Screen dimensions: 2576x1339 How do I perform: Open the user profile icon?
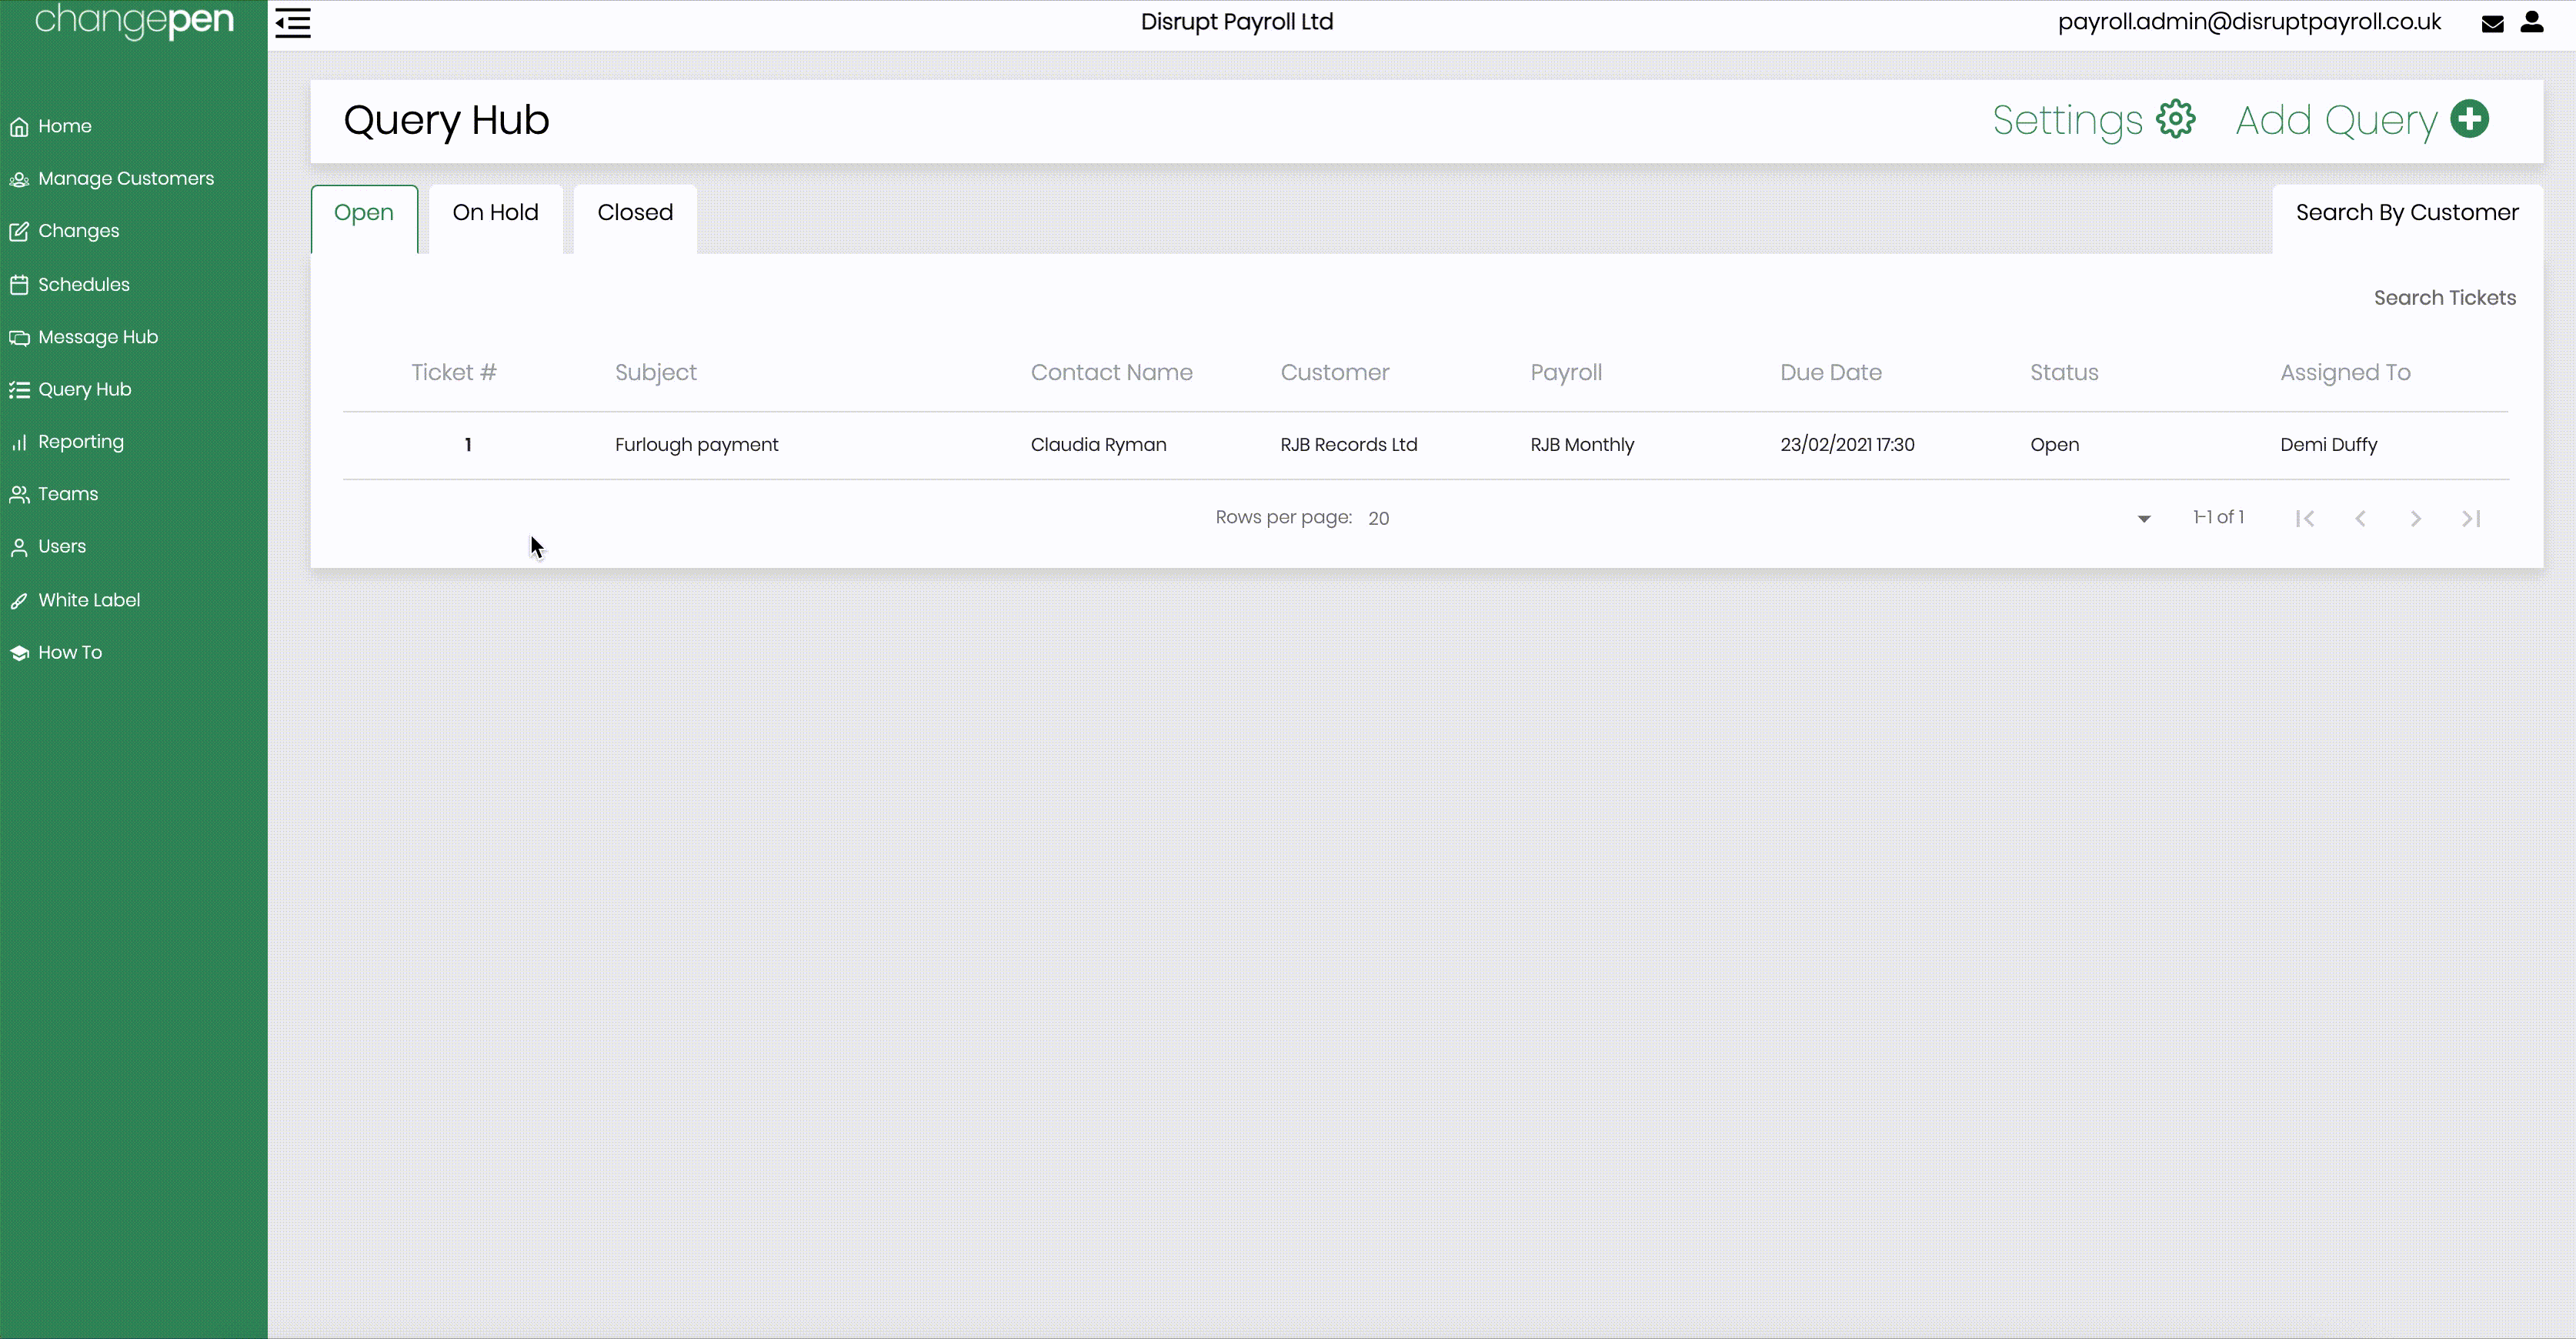2532,22
